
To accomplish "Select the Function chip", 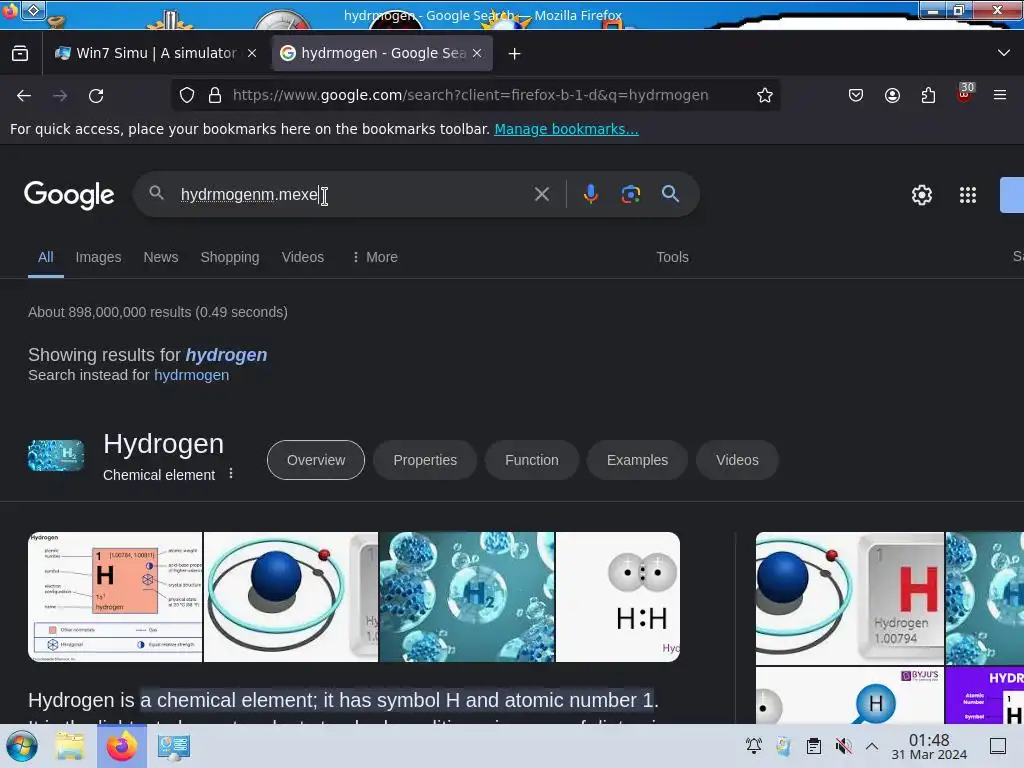I will click(x=532, y=460).
